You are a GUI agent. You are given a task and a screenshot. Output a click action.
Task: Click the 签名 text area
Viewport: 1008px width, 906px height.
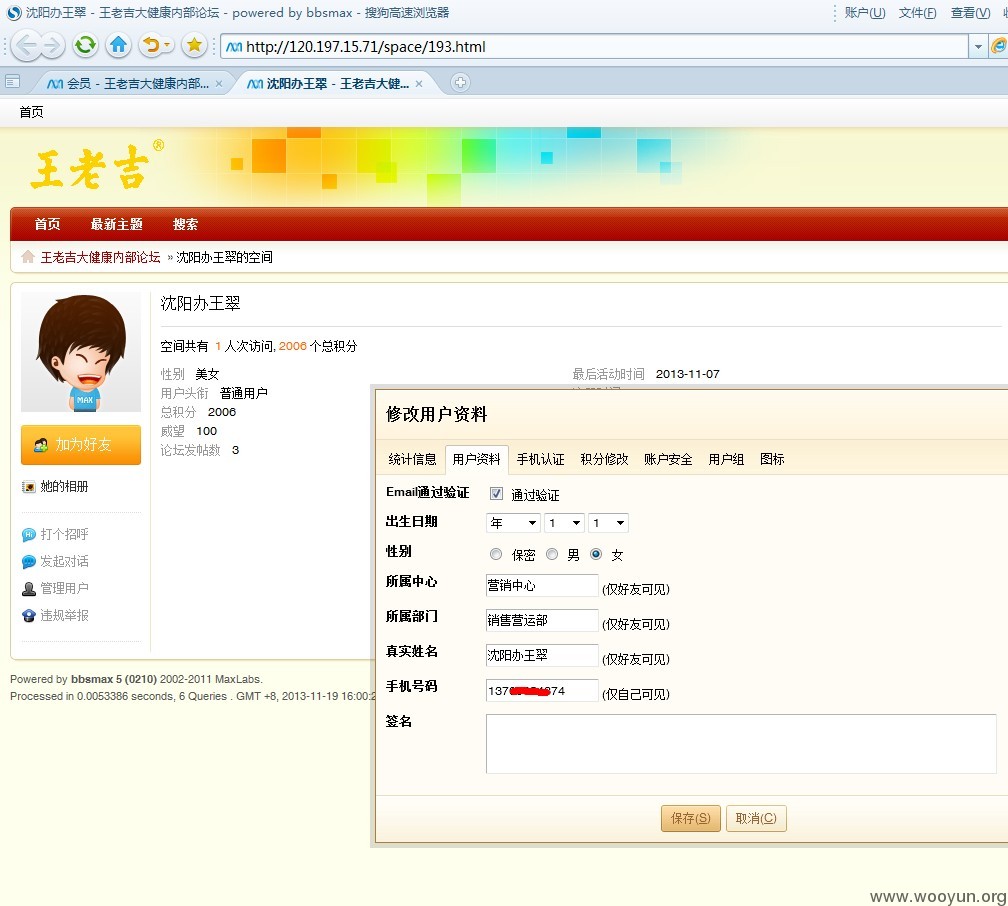coord(741,744)
